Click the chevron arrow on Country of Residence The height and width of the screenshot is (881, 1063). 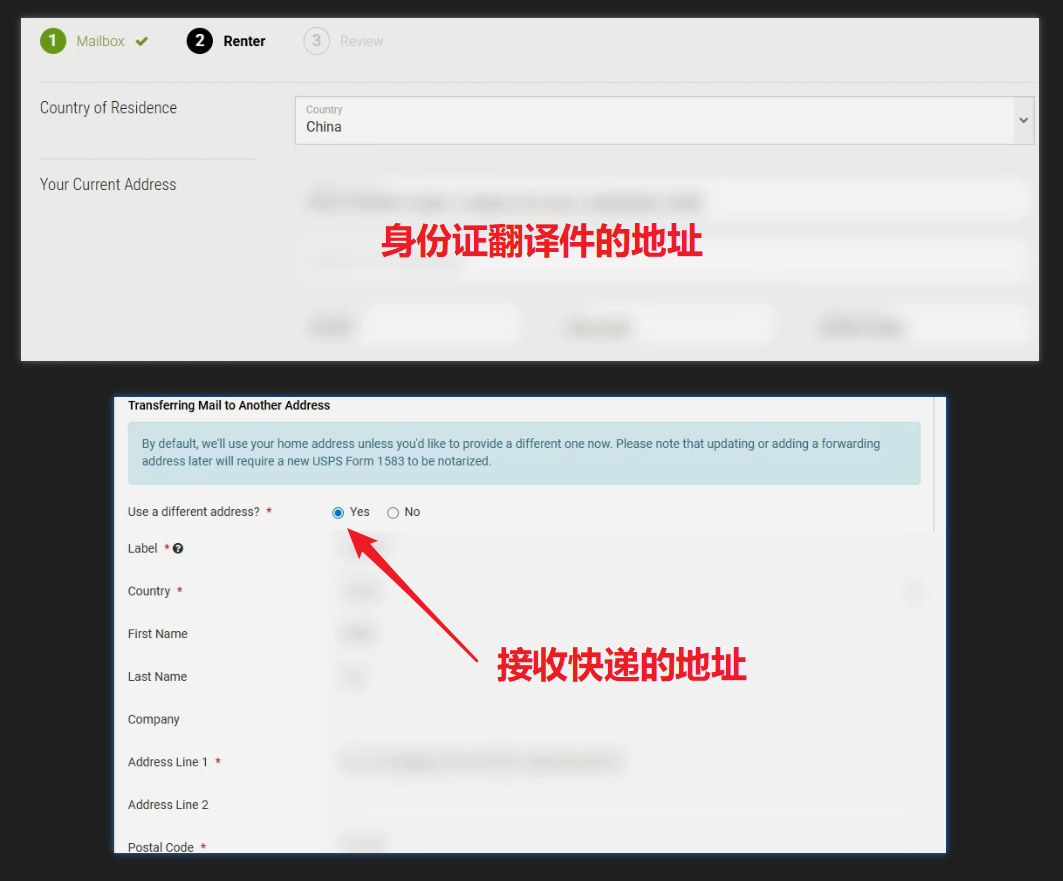point(1022,120)
